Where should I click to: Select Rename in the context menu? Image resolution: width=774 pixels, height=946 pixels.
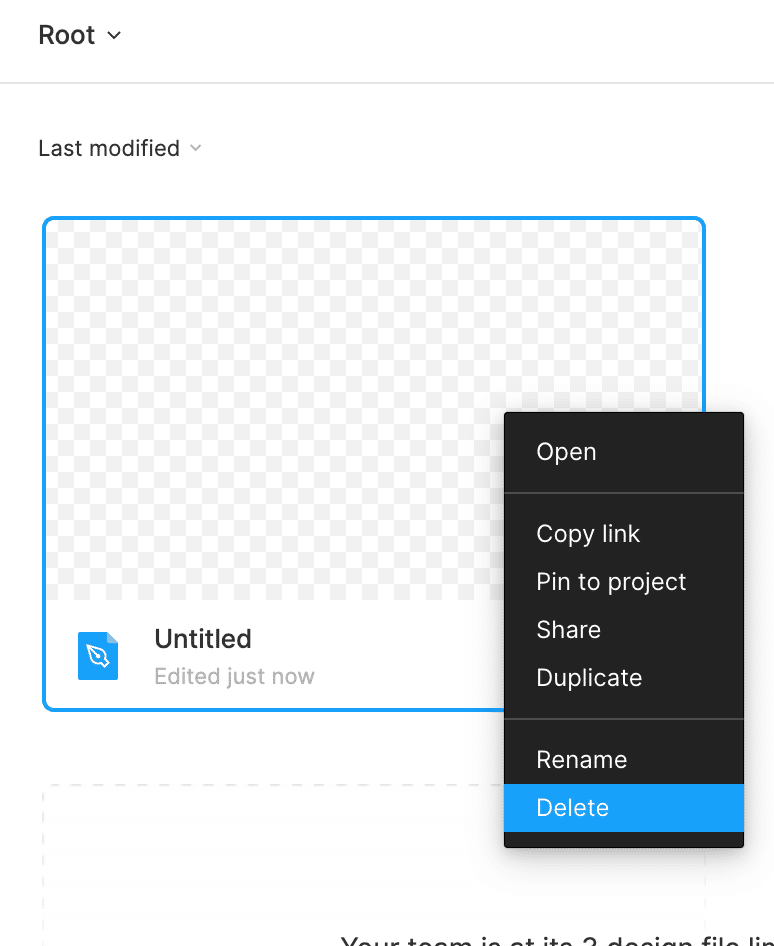pos(581,760)
